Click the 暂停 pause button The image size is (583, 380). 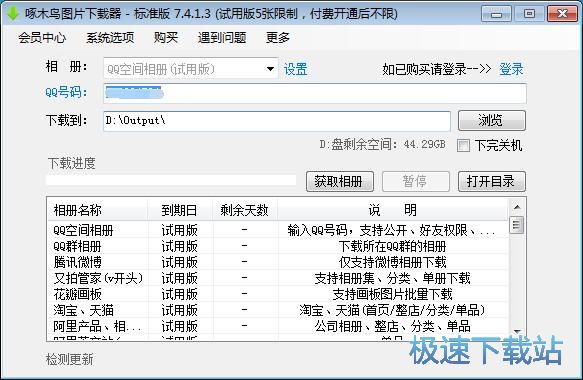click(416, 181)
